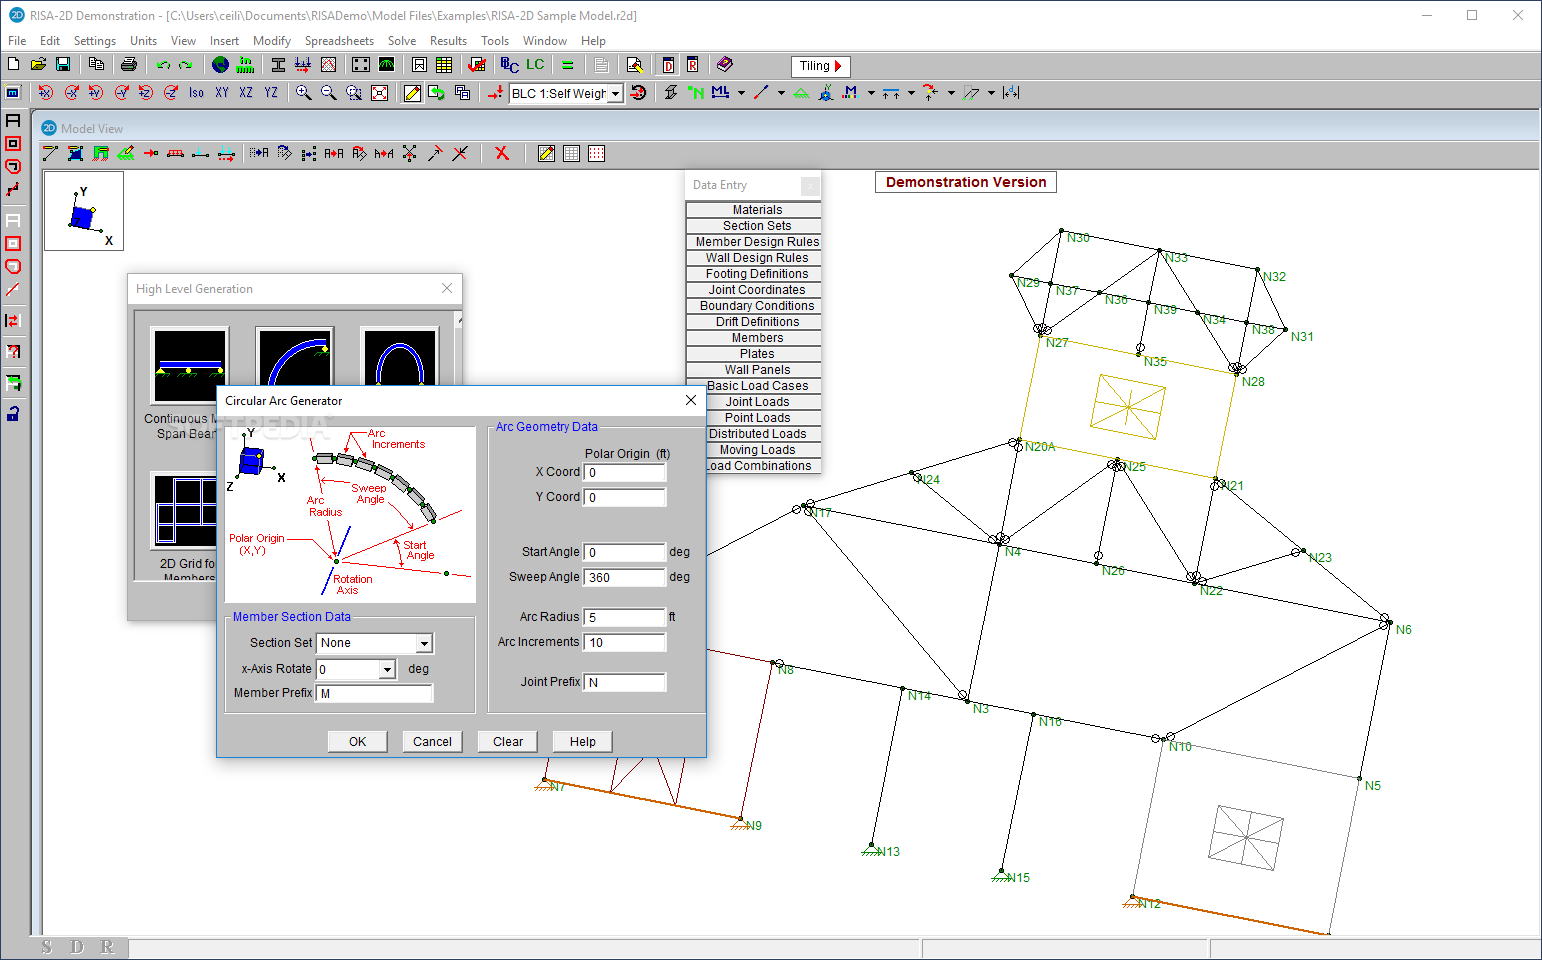Close the Circular Arc Generator dialog
The image size is (1542, 960).
tap(690, 400)
